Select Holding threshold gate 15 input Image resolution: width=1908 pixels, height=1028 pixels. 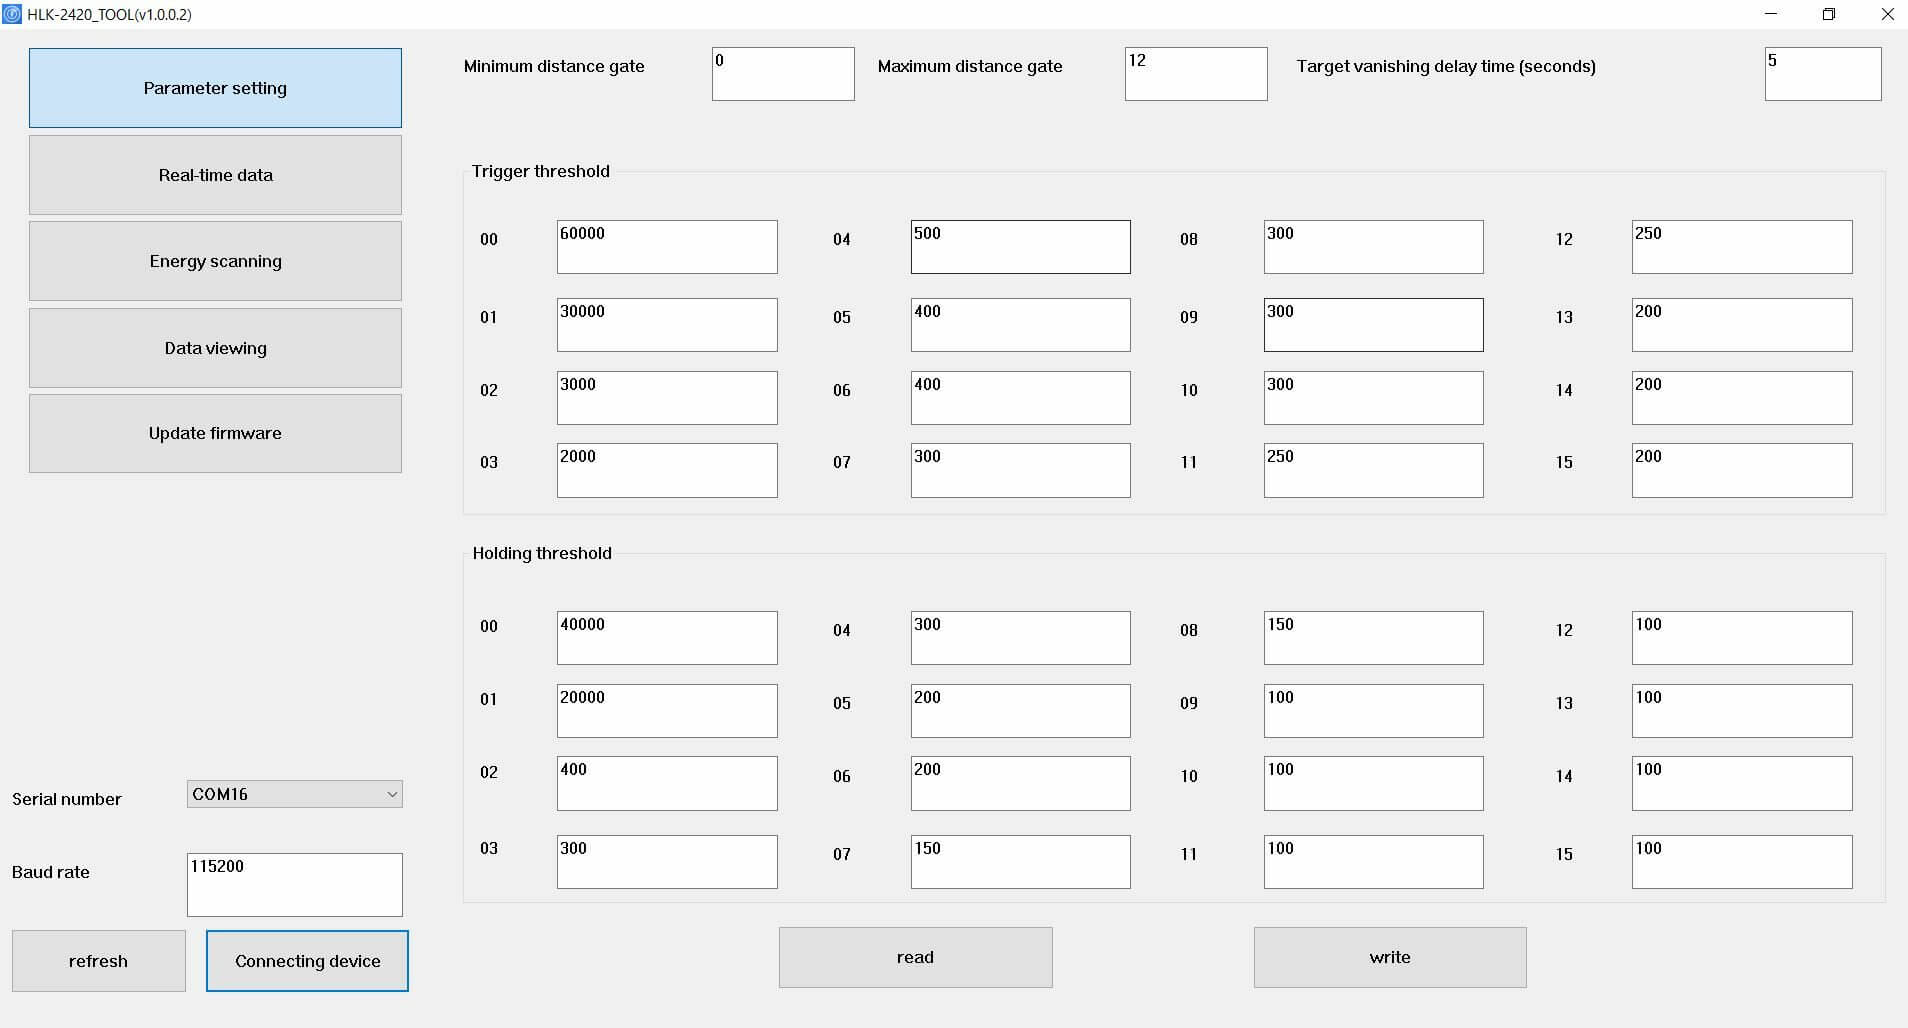(1741, 862)
